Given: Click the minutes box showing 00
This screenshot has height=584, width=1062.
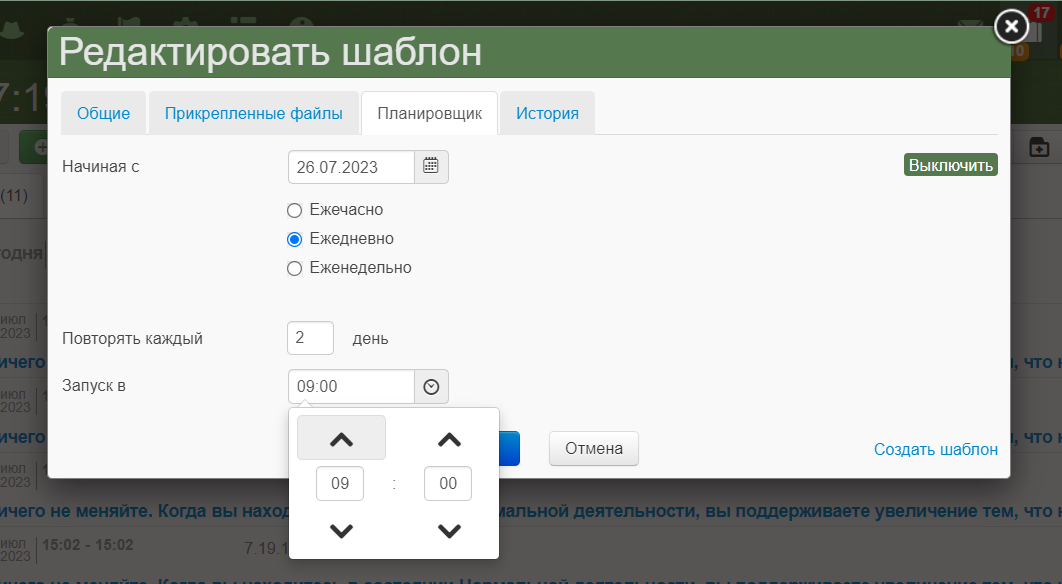Looking at the screenshot, I should click(448, 483).
